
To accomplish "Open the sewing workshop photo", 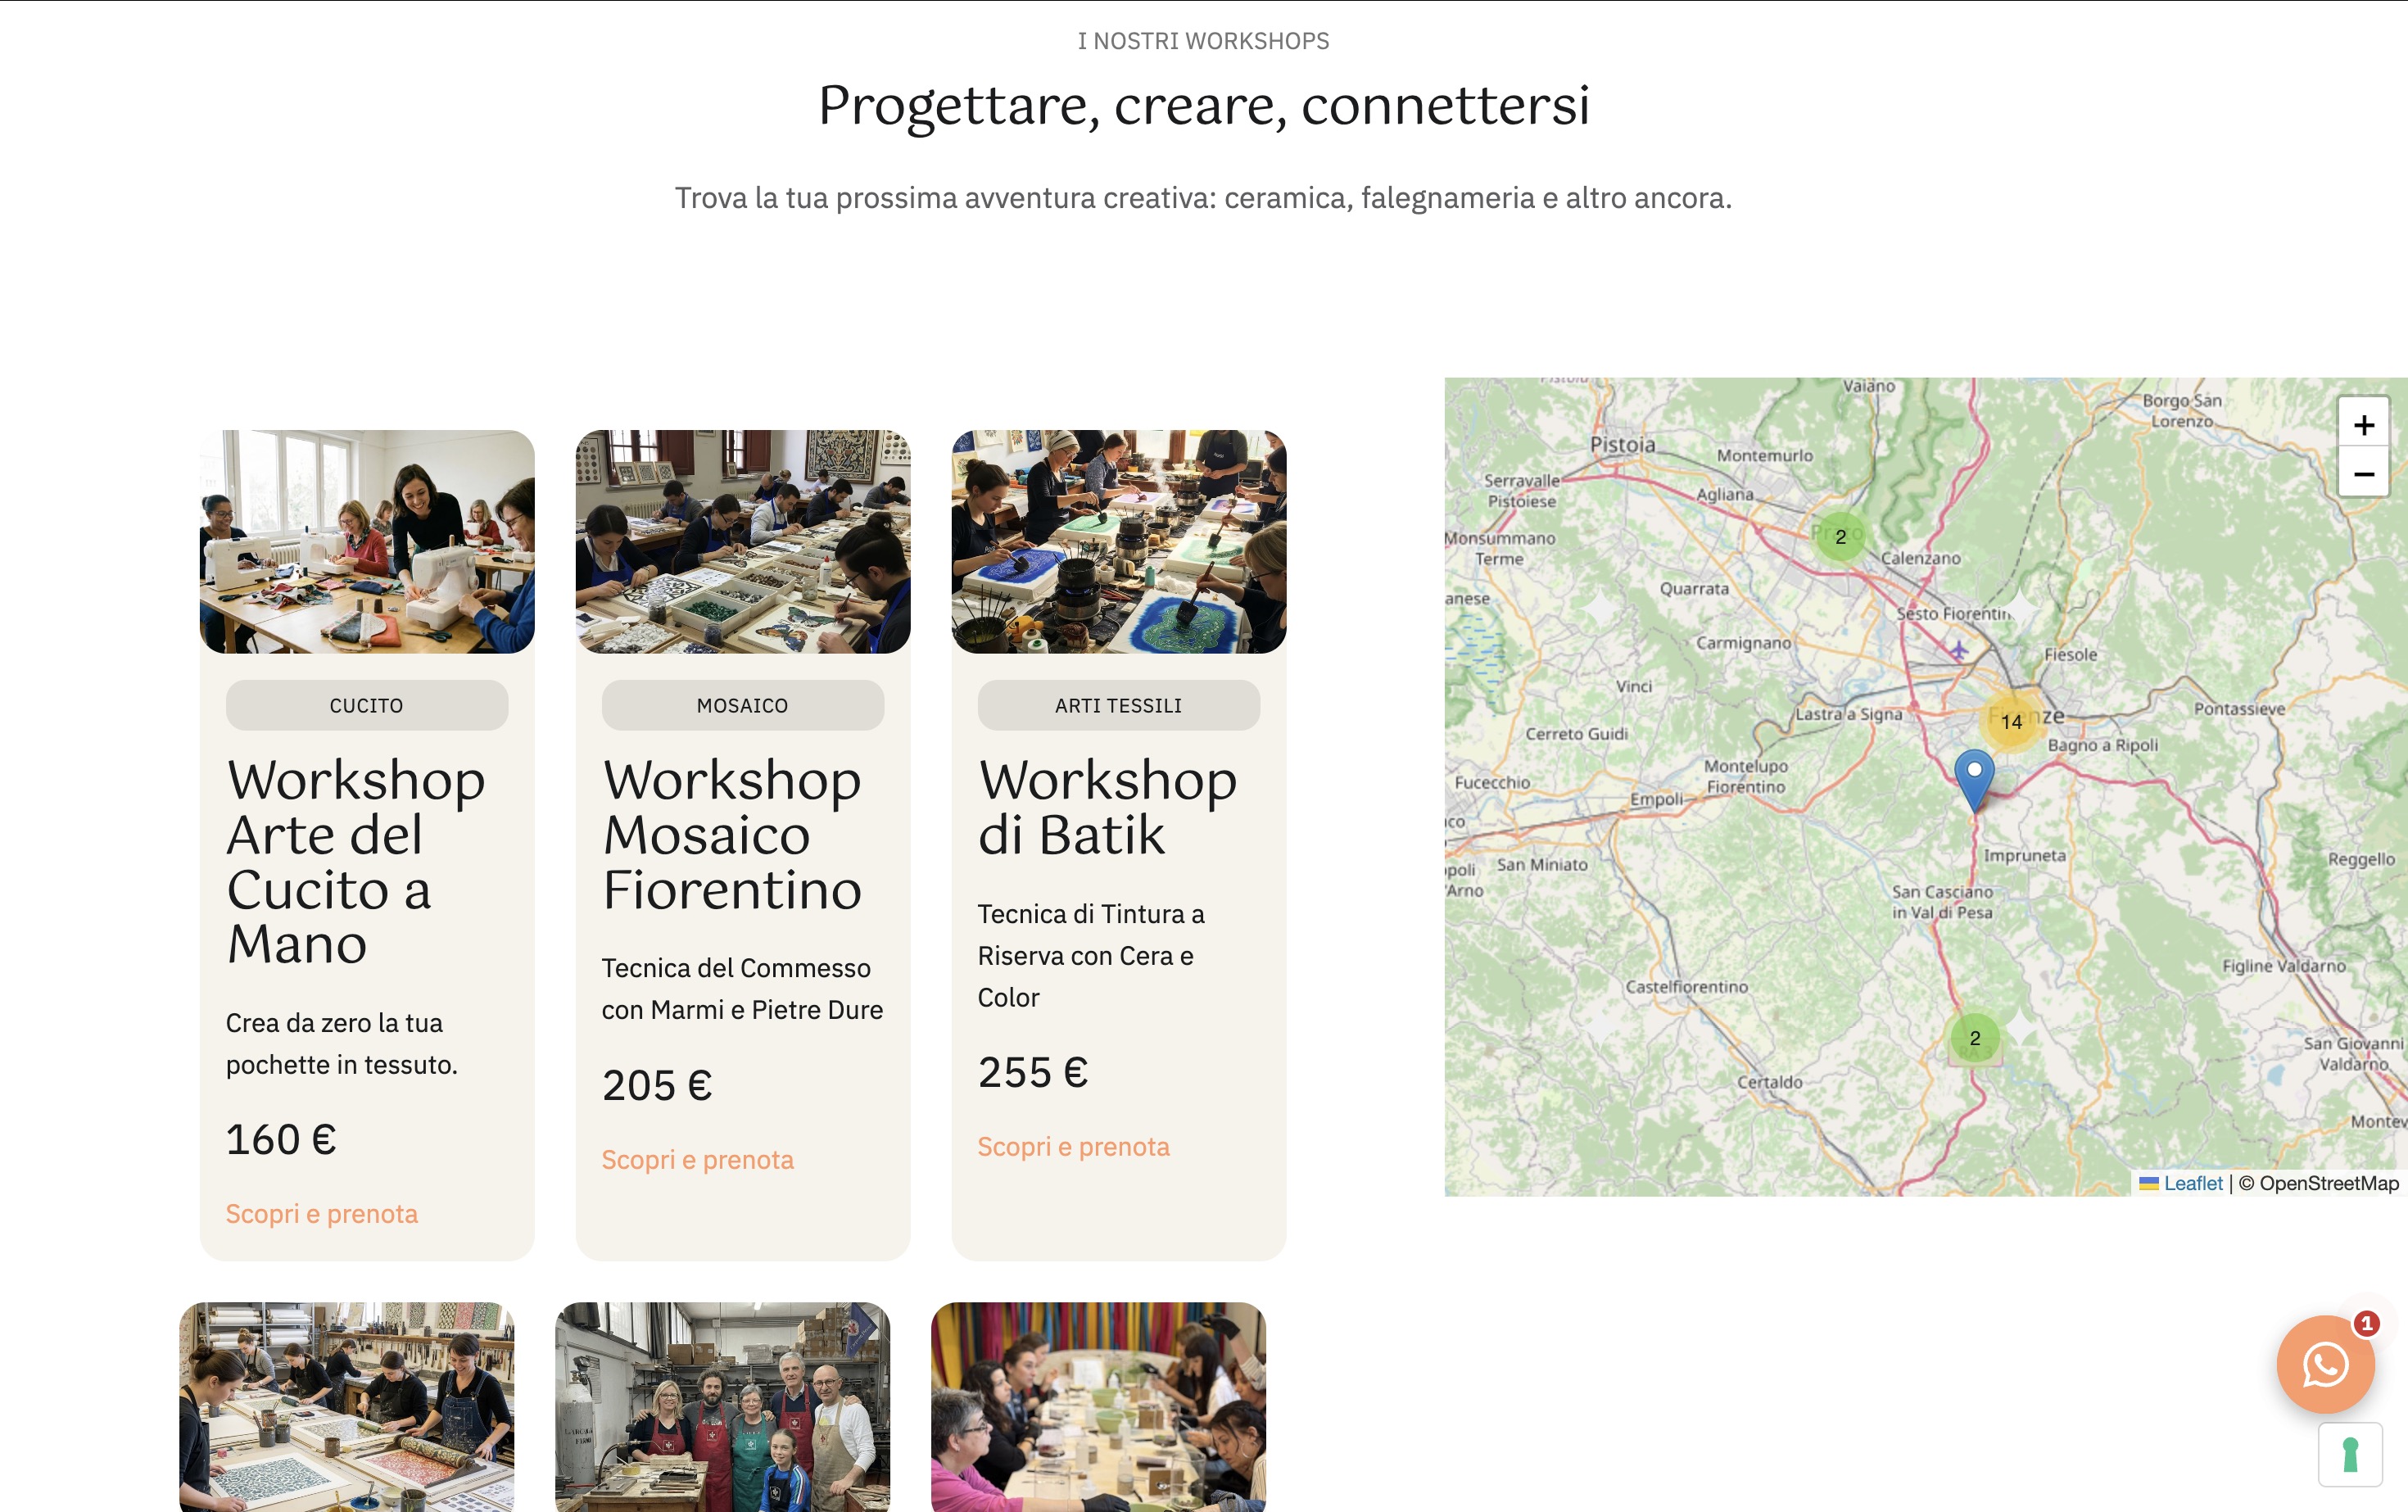I will (x=367, y=542).
